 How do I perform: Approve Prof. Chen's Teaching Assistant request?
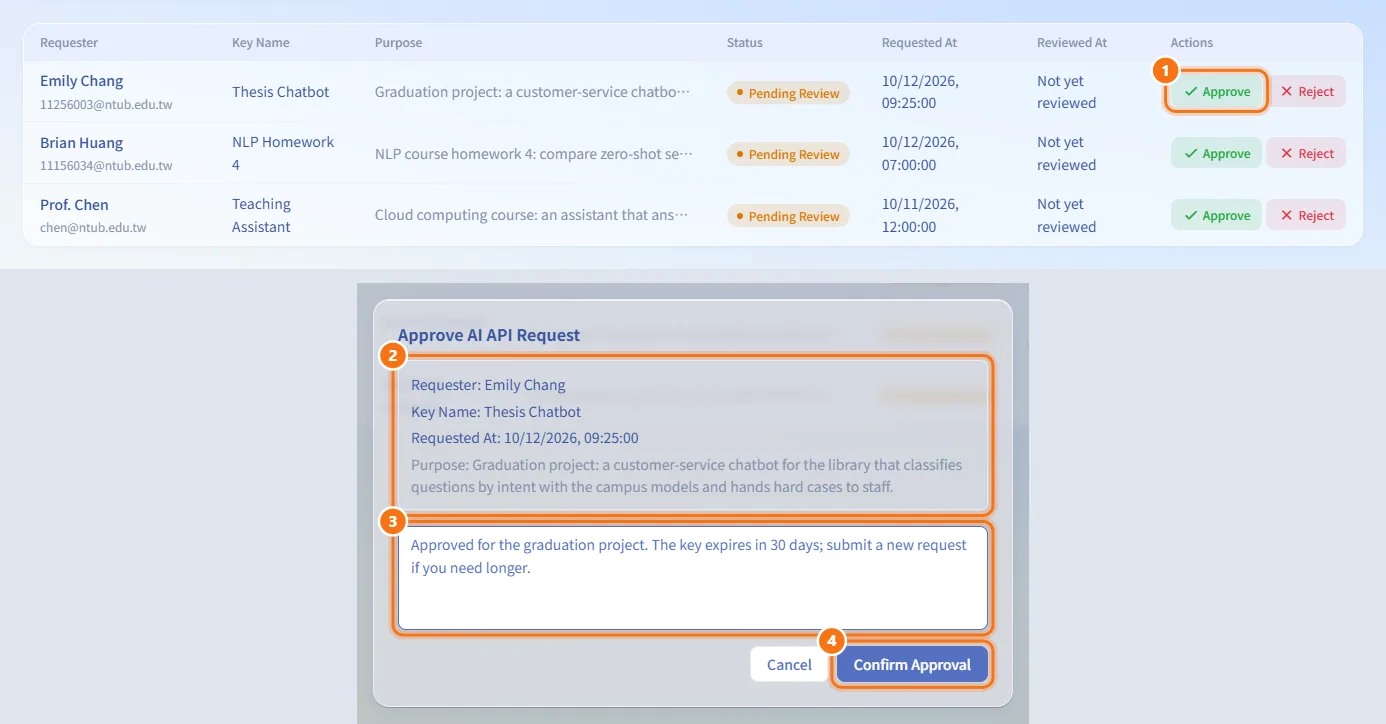pyautogui.click(x=1216, y=215)
